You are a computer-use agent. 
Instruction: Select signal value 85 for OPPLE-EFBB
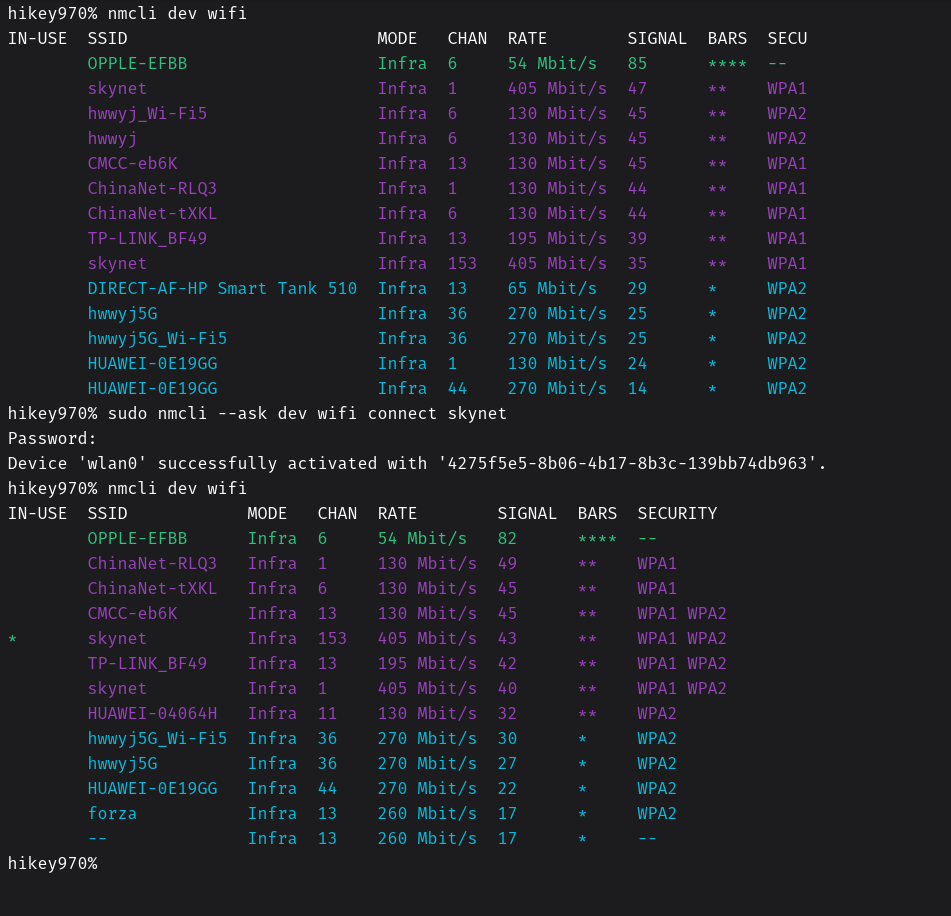(637, 63)
